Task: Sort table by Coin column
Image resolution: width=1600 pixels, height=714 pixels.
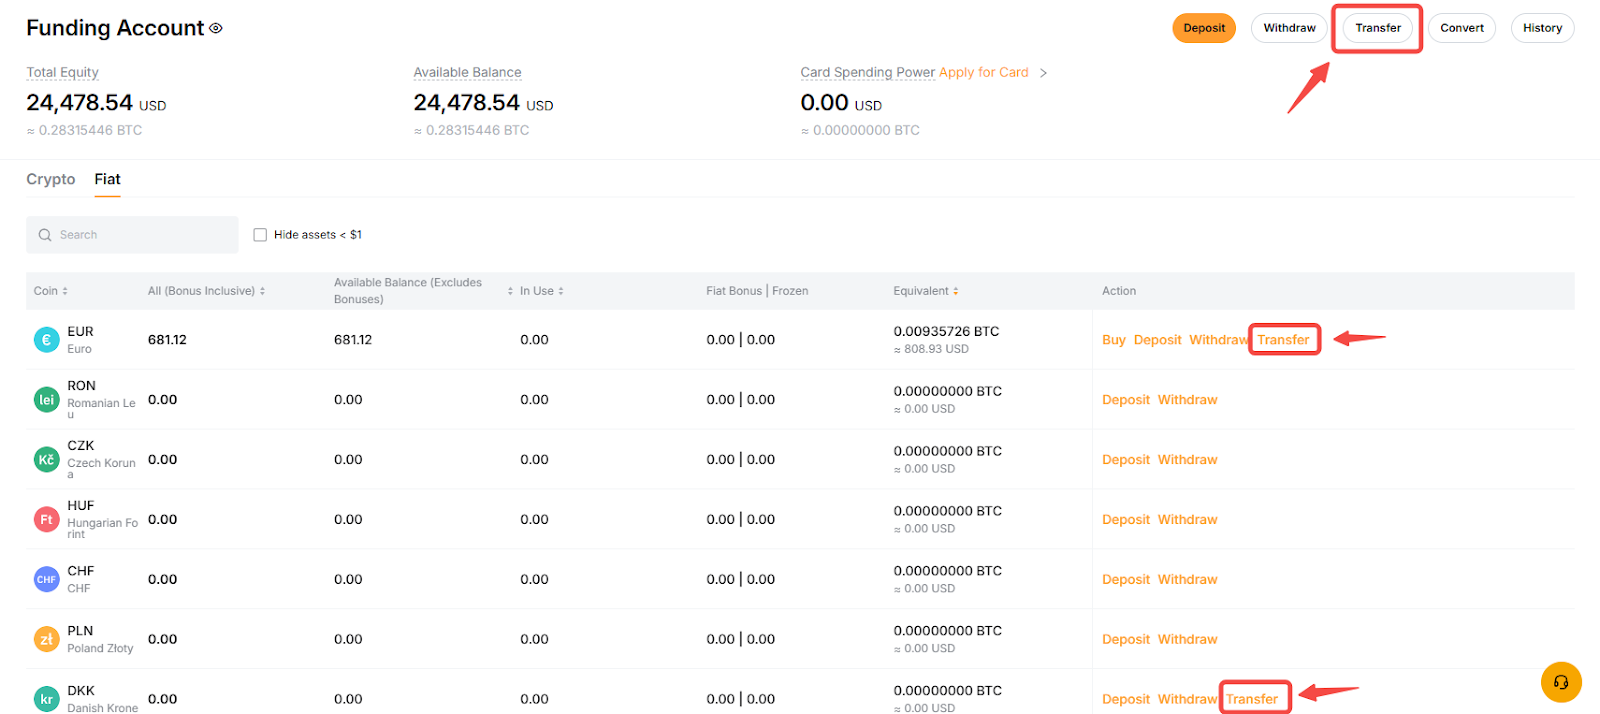Action: (x=51, y=291)
